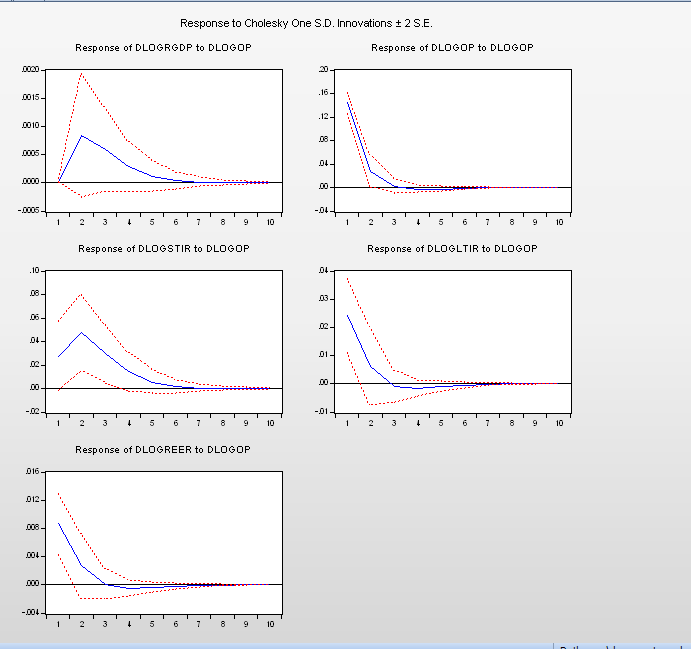Image resolution: width=691 pixels, height=649 pixels.
Task: Click the 'Response of DLOGLTIR to DLOGOP' title
Action: (452, 248)
